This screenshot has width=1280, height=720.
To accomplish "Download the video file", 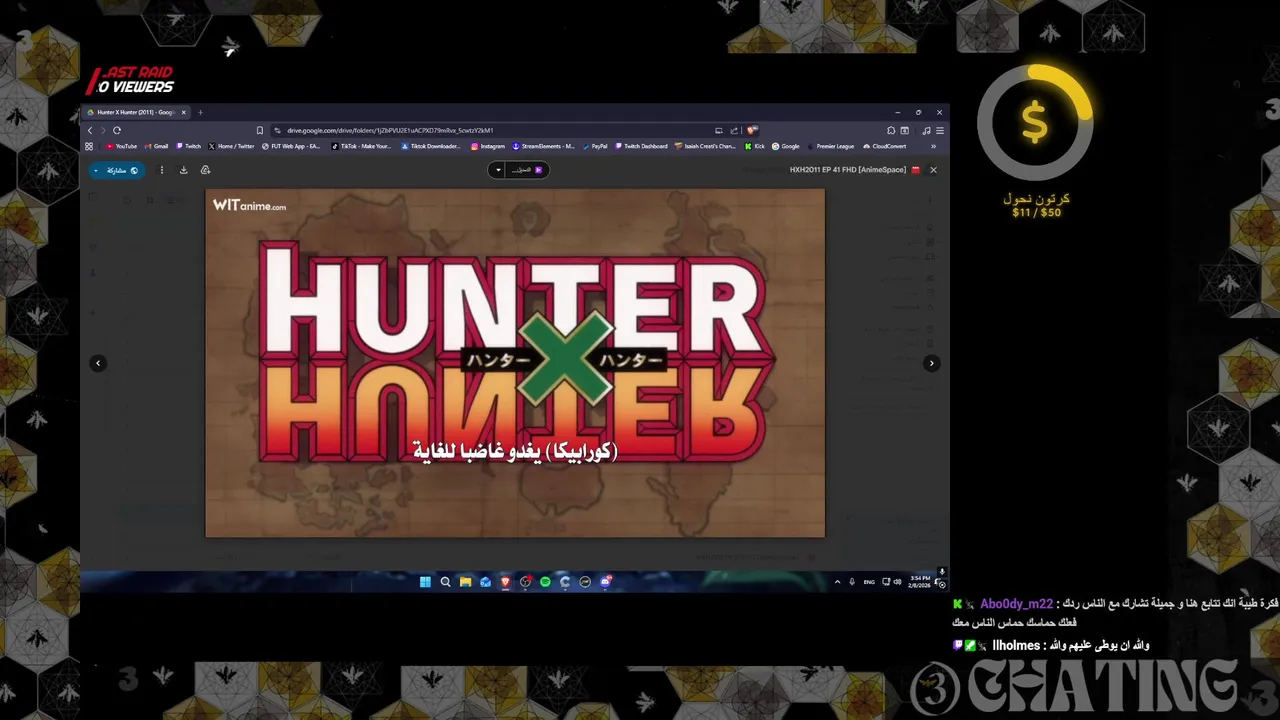I will (183, 170).
